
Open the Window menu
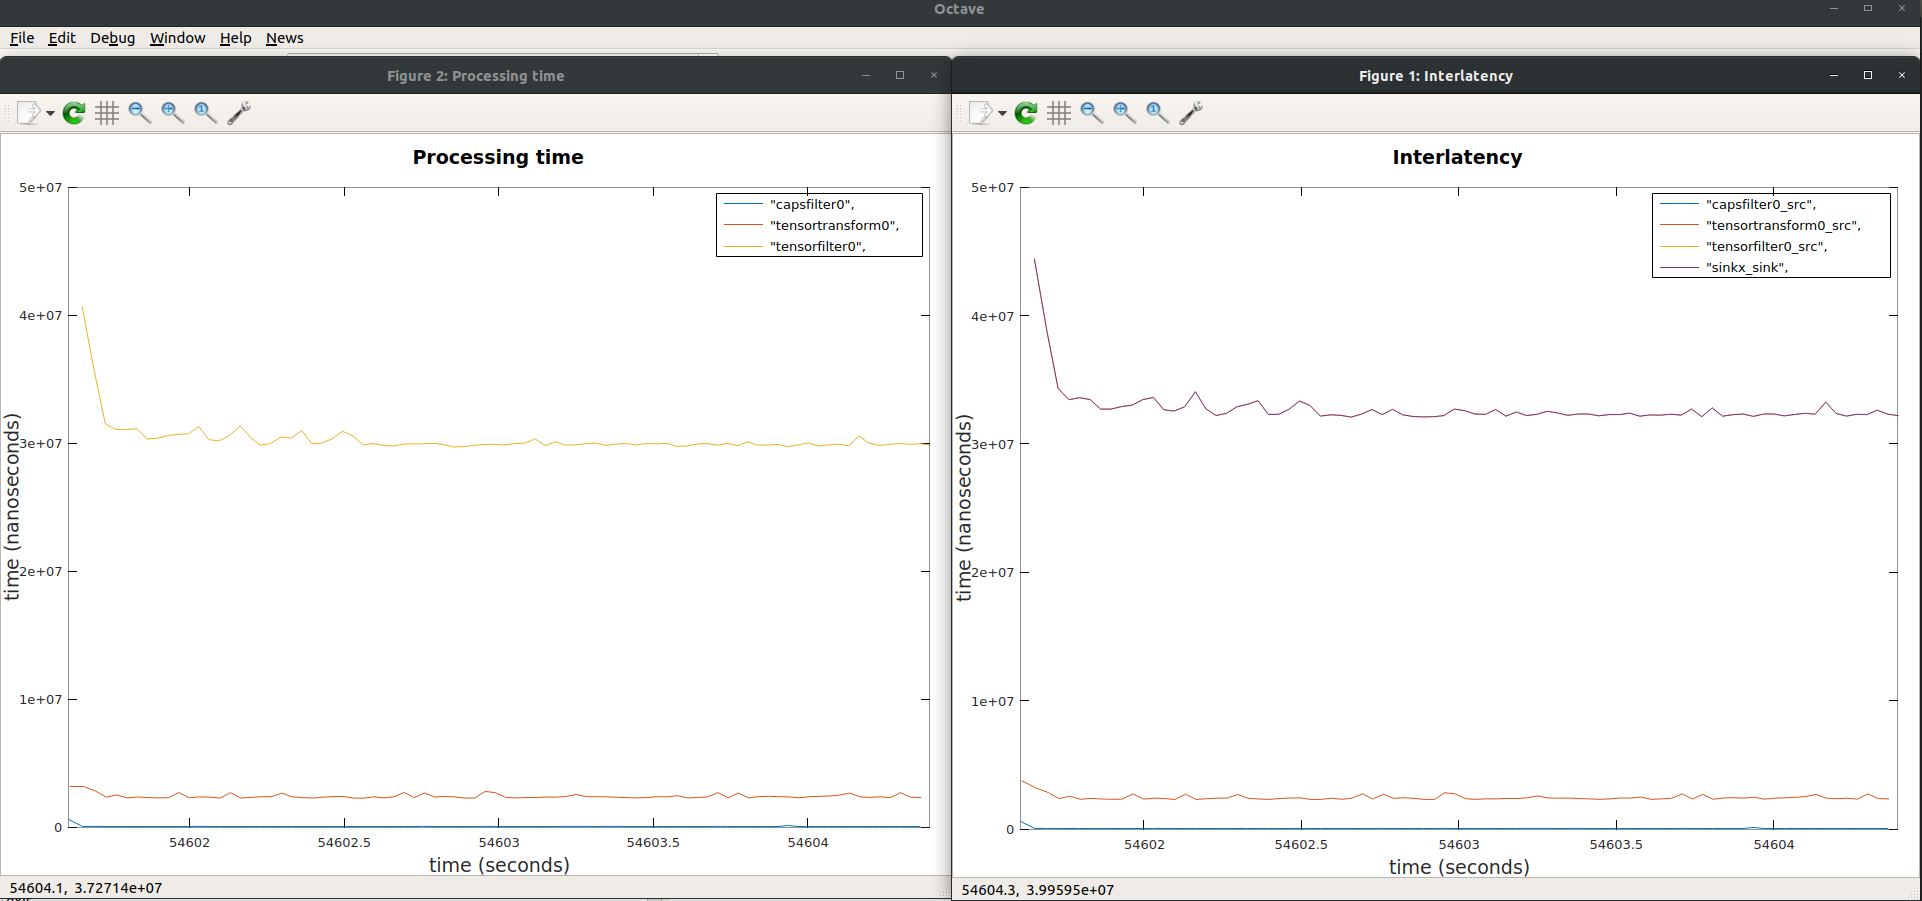177,38
